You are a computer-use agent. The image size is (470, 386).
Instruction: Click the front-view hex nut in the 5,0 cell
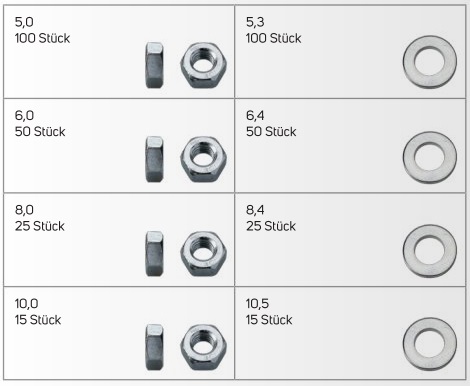coord(204,65)
